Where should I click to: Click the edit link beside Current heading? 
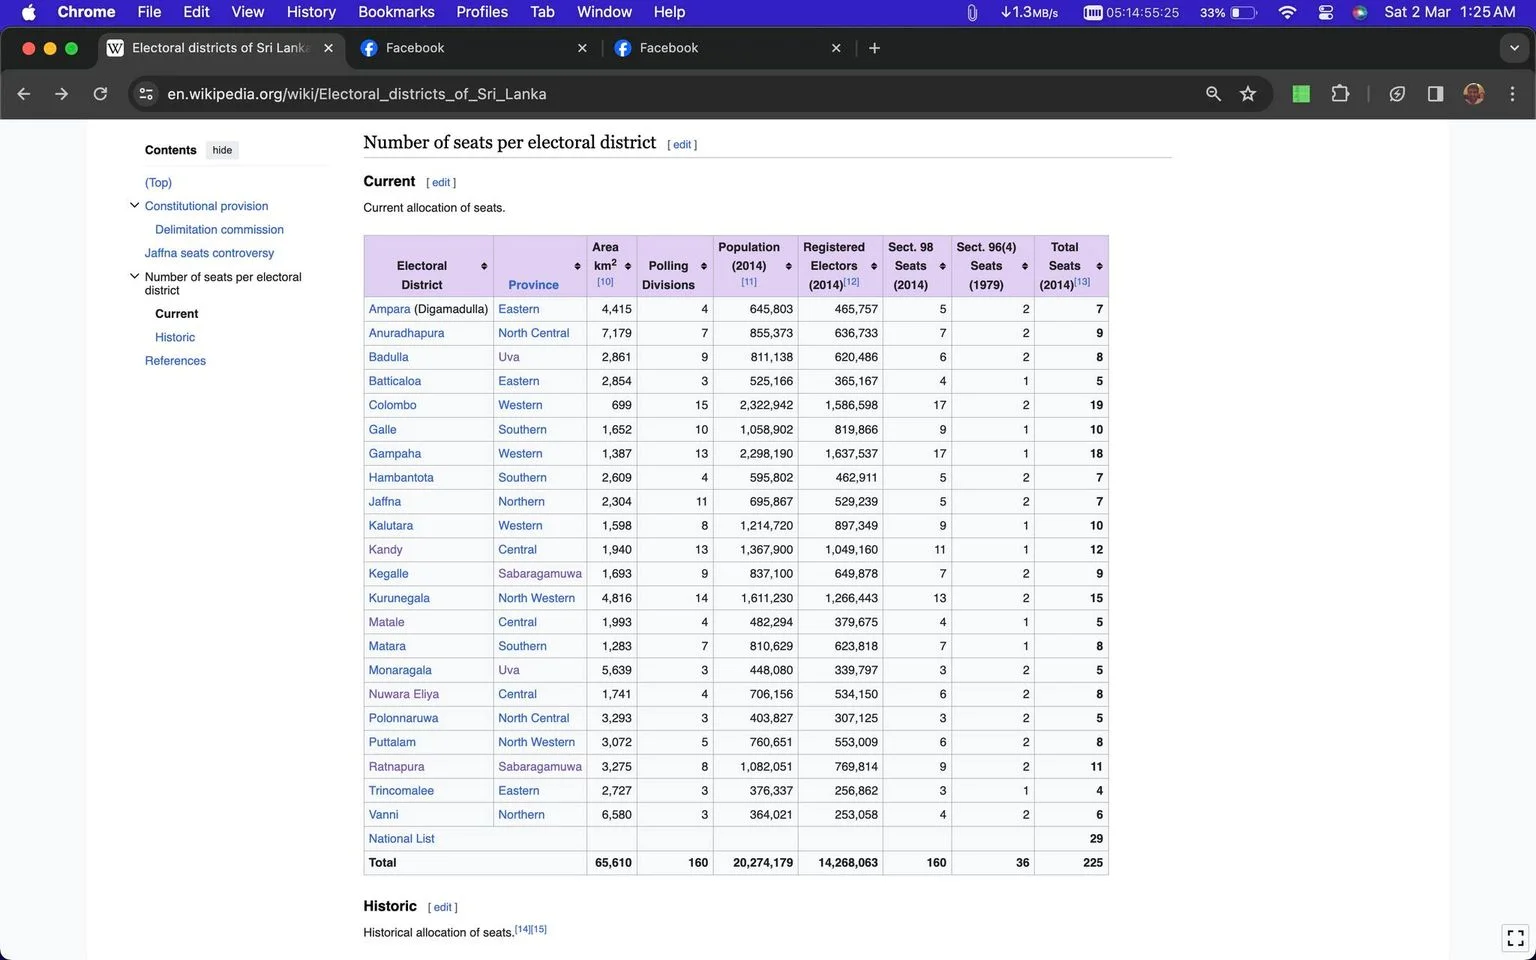point(441,183)
